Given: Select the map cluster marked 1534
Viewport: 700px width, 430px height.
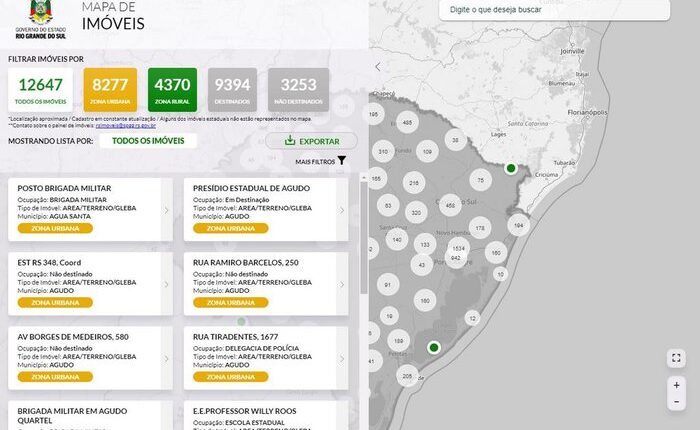Looking at the screenshot, I should (x=458, y=247).
